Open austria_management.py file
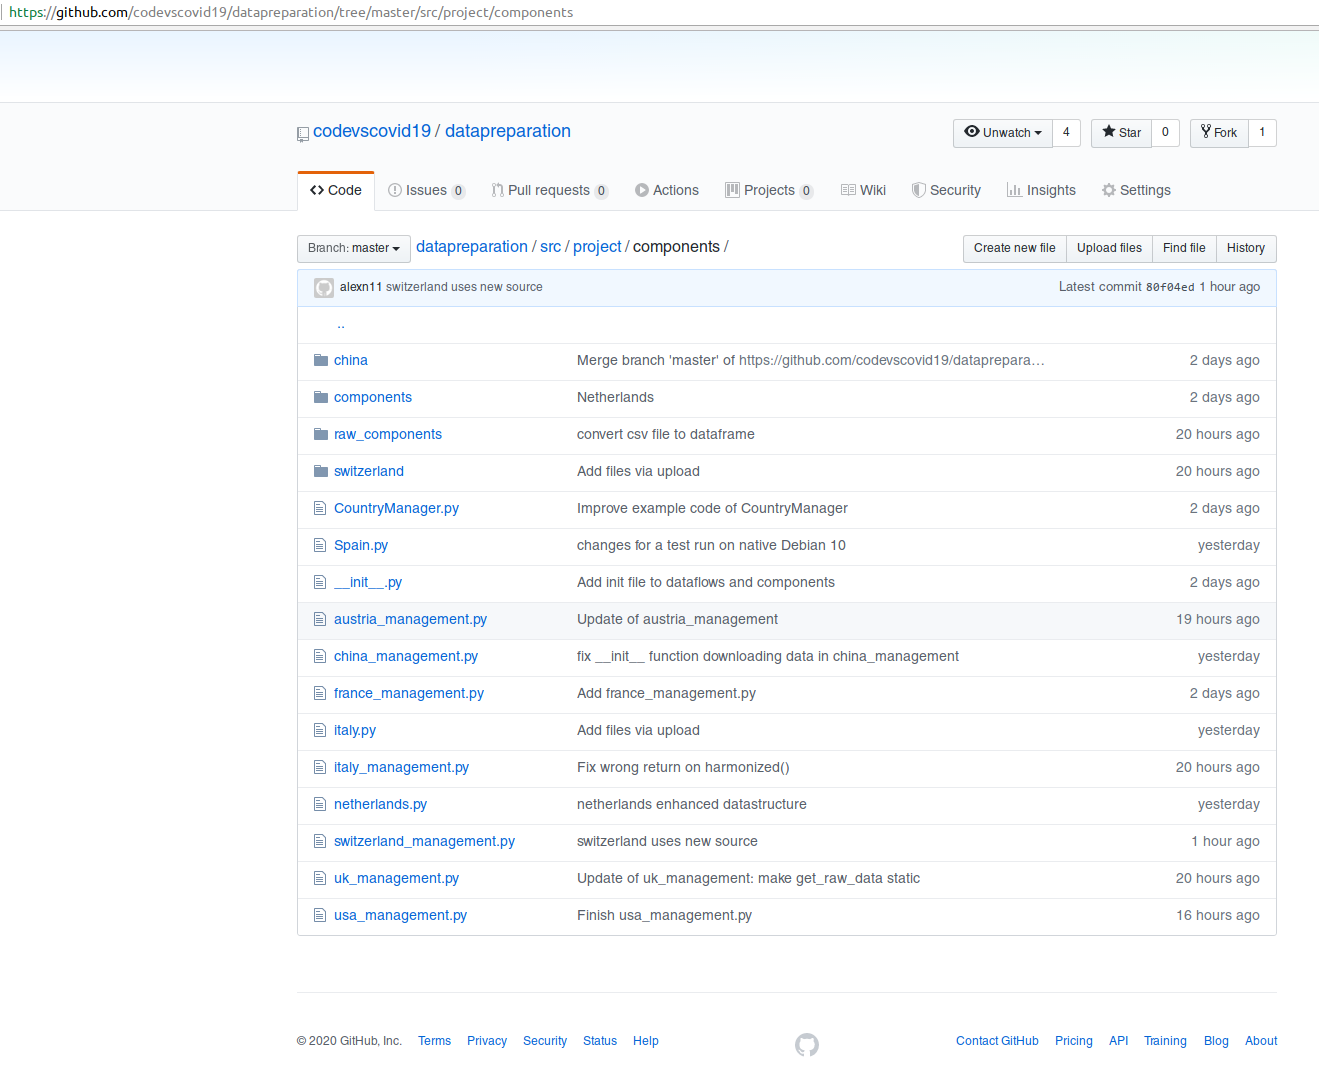 pyautogui.click(x=410, y=619)
